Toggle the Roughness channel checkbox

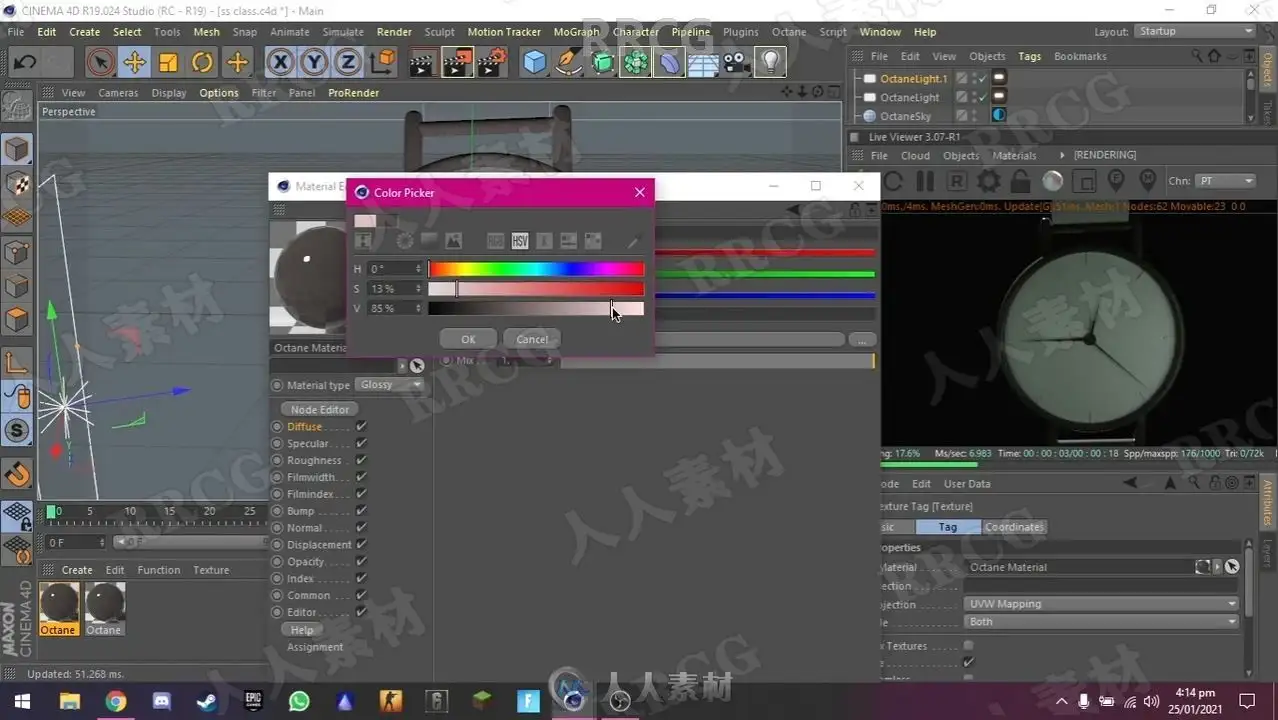[x=361, y=461]
